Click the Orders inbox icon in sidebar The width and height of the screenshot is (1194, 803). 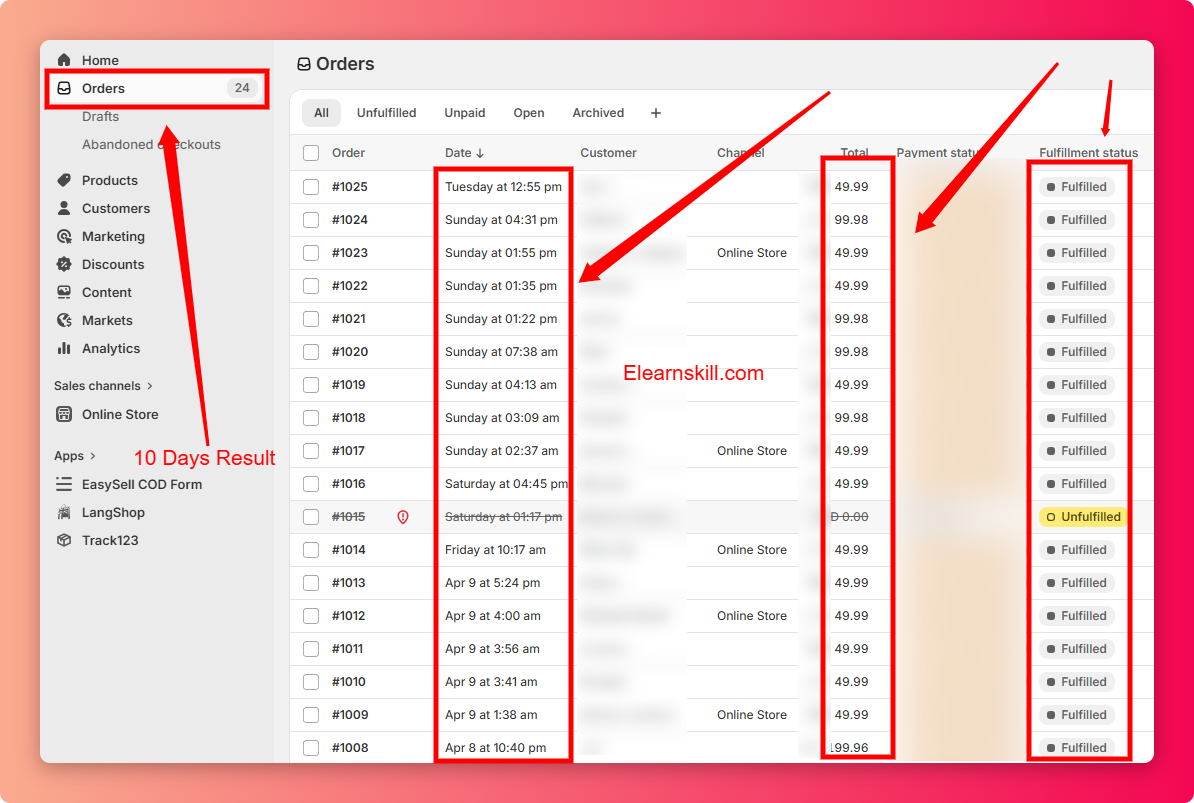64,88
